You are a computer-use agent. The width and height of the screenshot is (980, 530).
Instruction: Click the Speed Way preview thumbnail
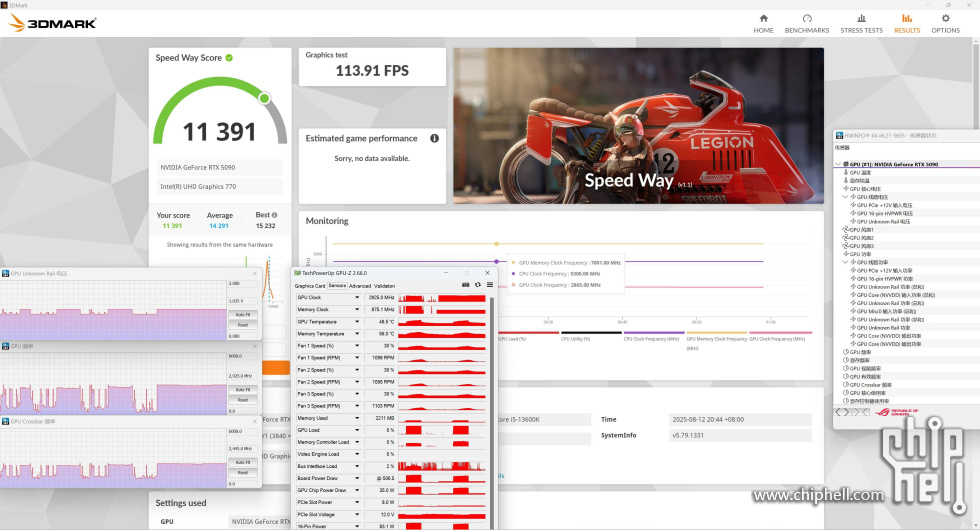coord(638,126)
